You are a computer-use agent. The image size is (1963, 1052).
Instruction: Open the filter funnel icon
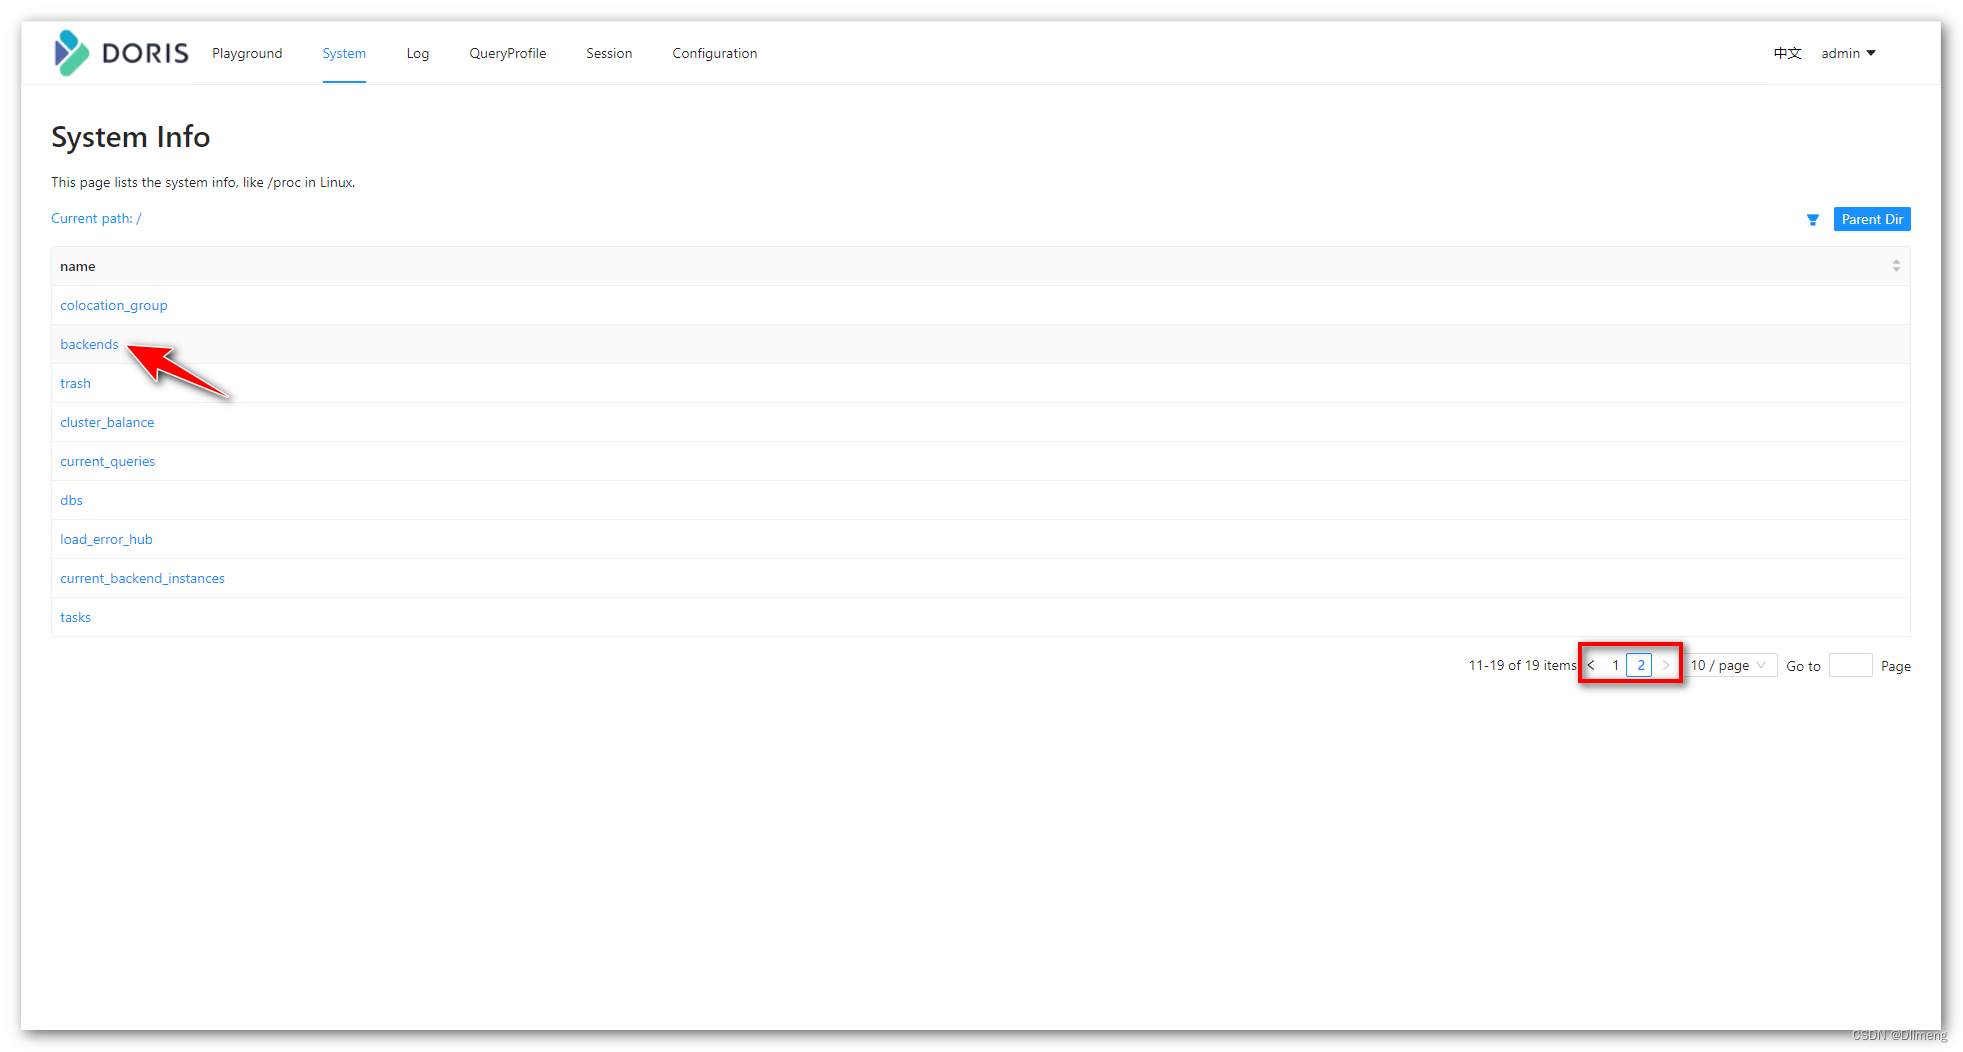pos(1812,220)
